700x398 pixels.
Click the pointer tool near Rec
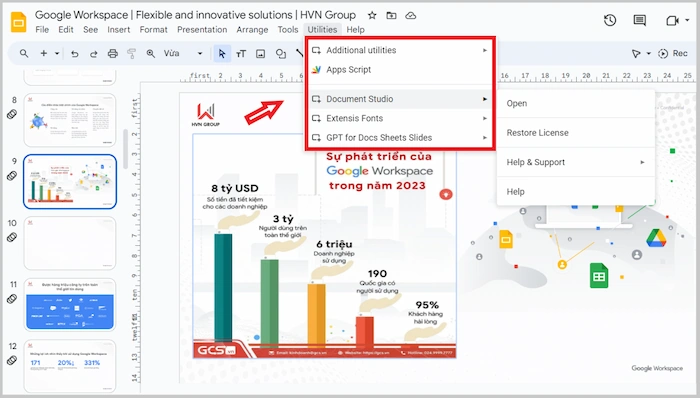click(x=636, y=54)
